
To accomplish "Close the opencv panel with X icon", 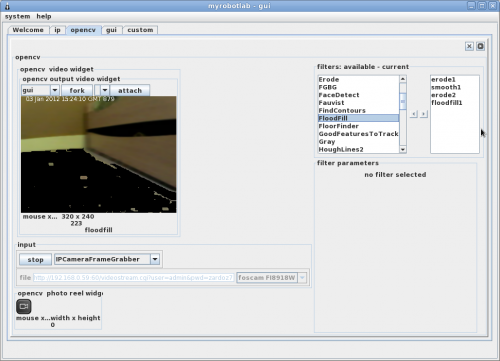I will point(469,46).
